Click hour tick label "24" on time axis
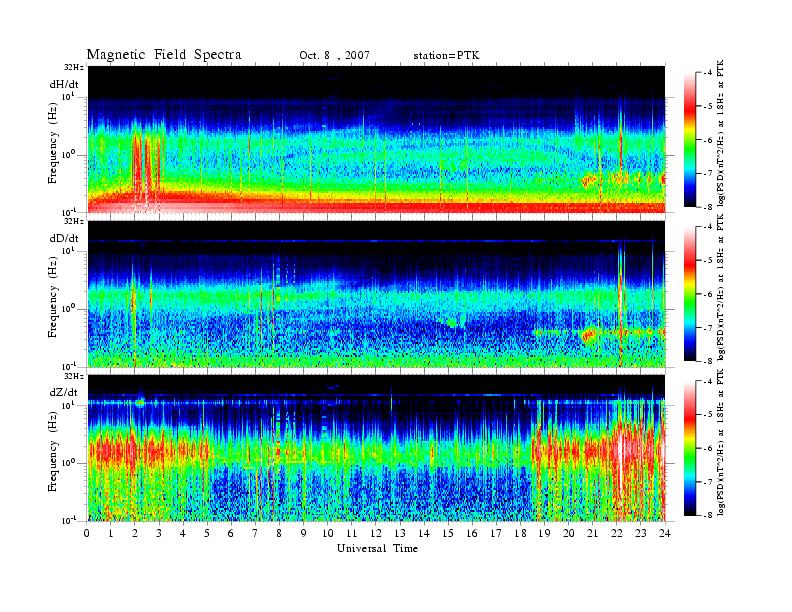Screen dimensions: 792x612 pyautogui.click(x=665, y=533)
